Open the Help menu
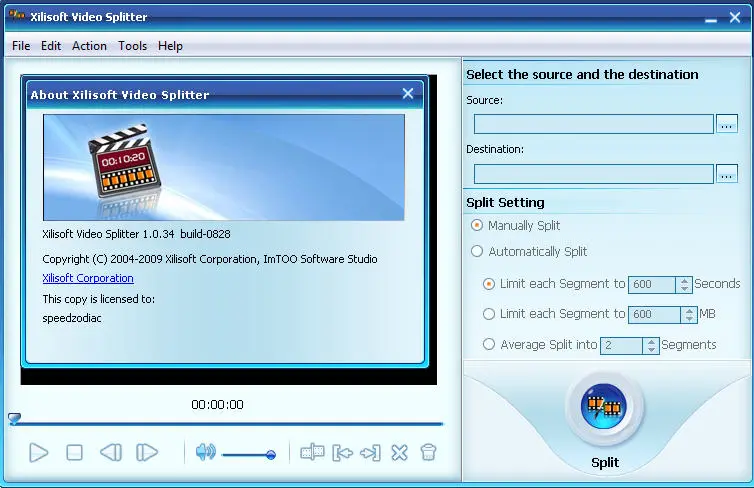 (x=170, y=46)
